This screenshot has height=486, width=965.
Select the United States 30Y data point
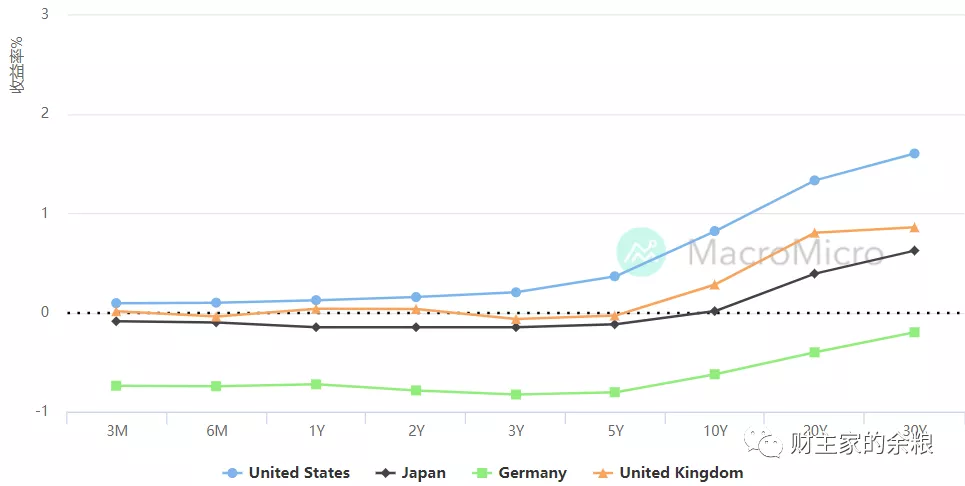click(914, 154)
